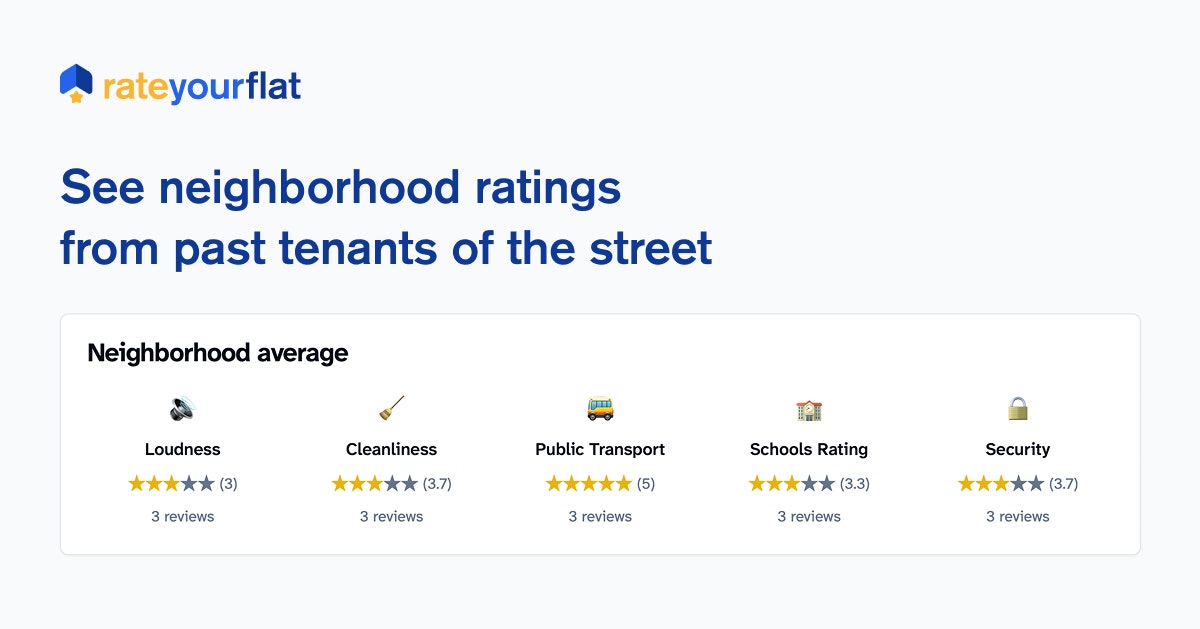
Task: Click the rateyourflat house logo icon
Action: [76, 84]
